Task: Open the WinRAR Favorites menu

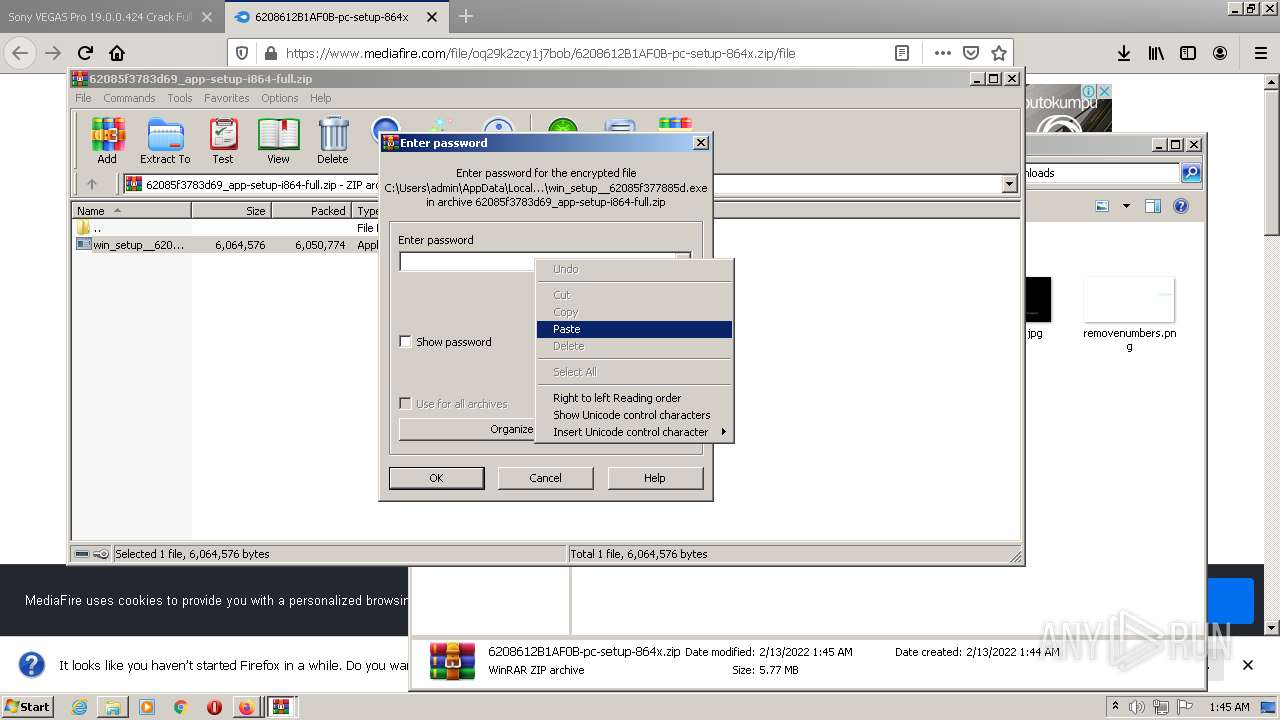Action: click(x=227, y=98)
